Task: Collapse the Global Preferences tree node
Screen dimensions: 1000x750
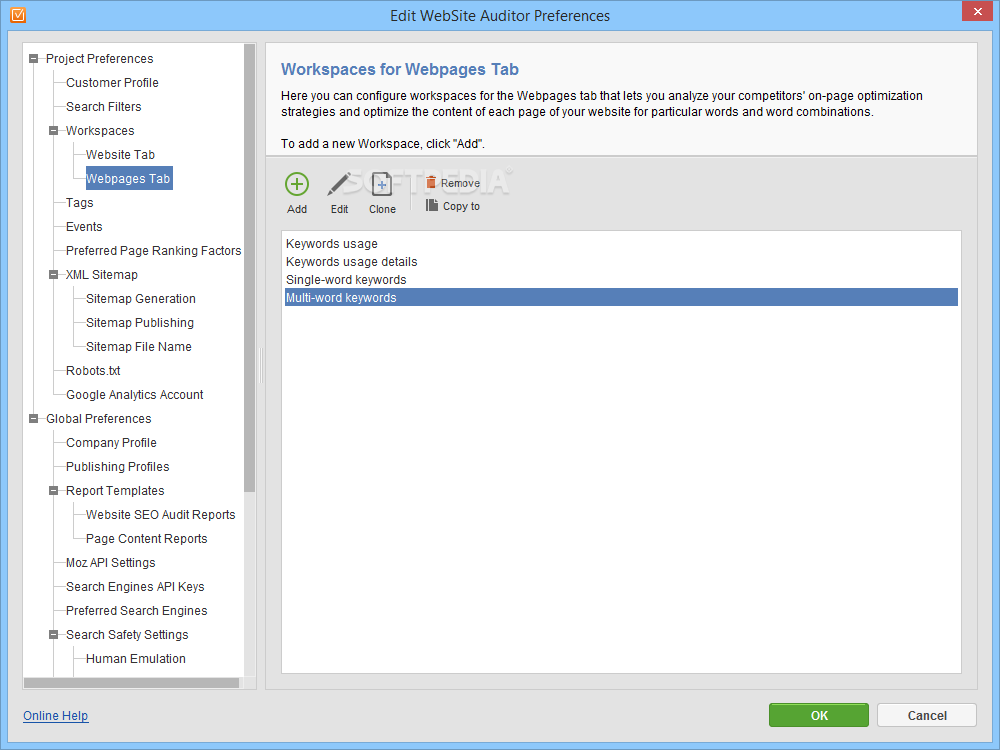Action: [33, 419]
